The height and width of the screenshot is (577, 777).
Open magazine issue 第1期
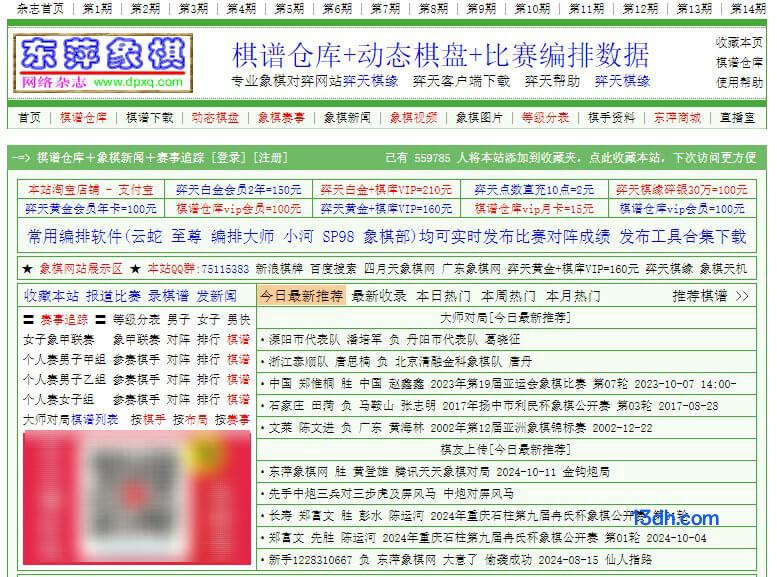pos(97,8)
